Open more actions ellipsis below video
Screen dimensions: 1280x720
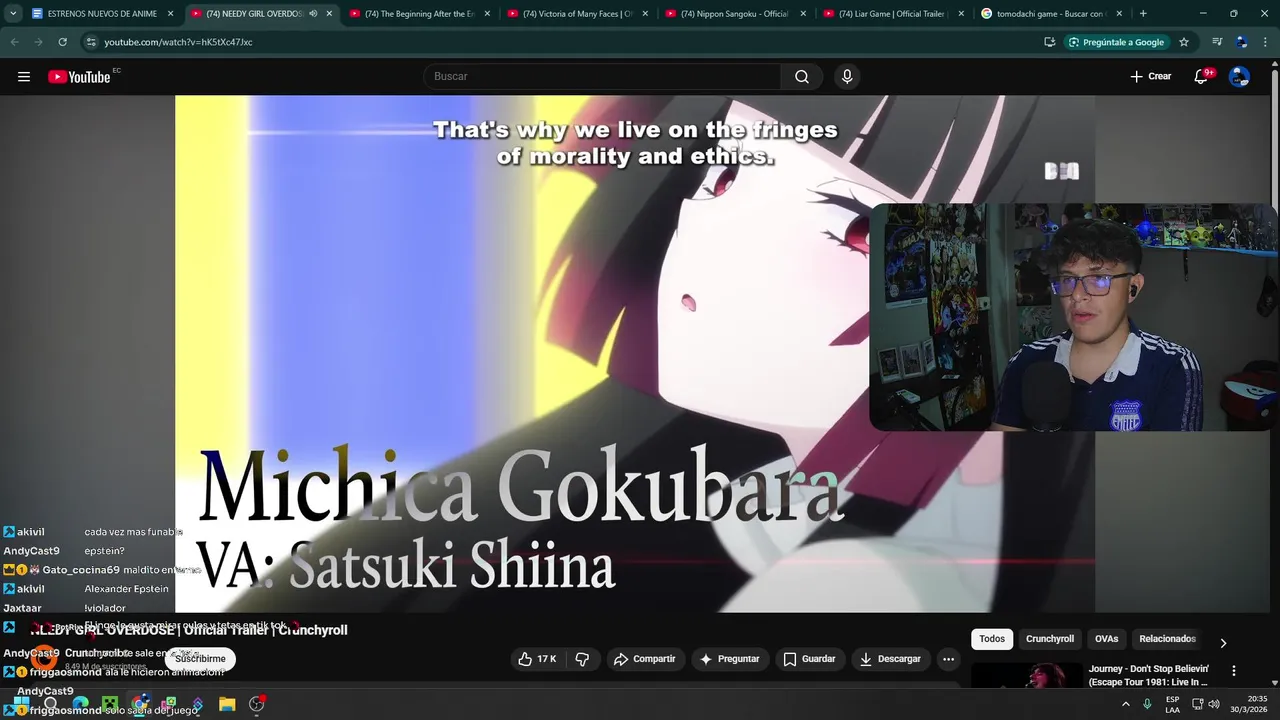point(948,659)
